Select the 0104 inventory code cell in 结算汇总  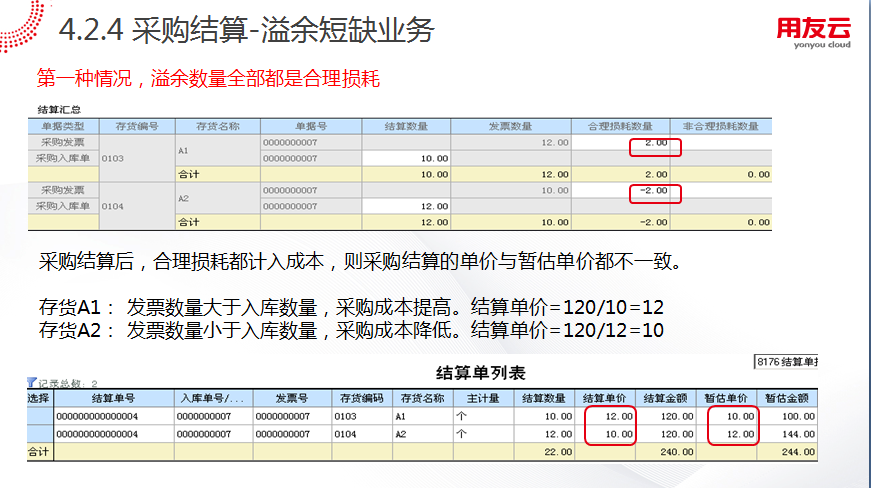click(137, 206)
